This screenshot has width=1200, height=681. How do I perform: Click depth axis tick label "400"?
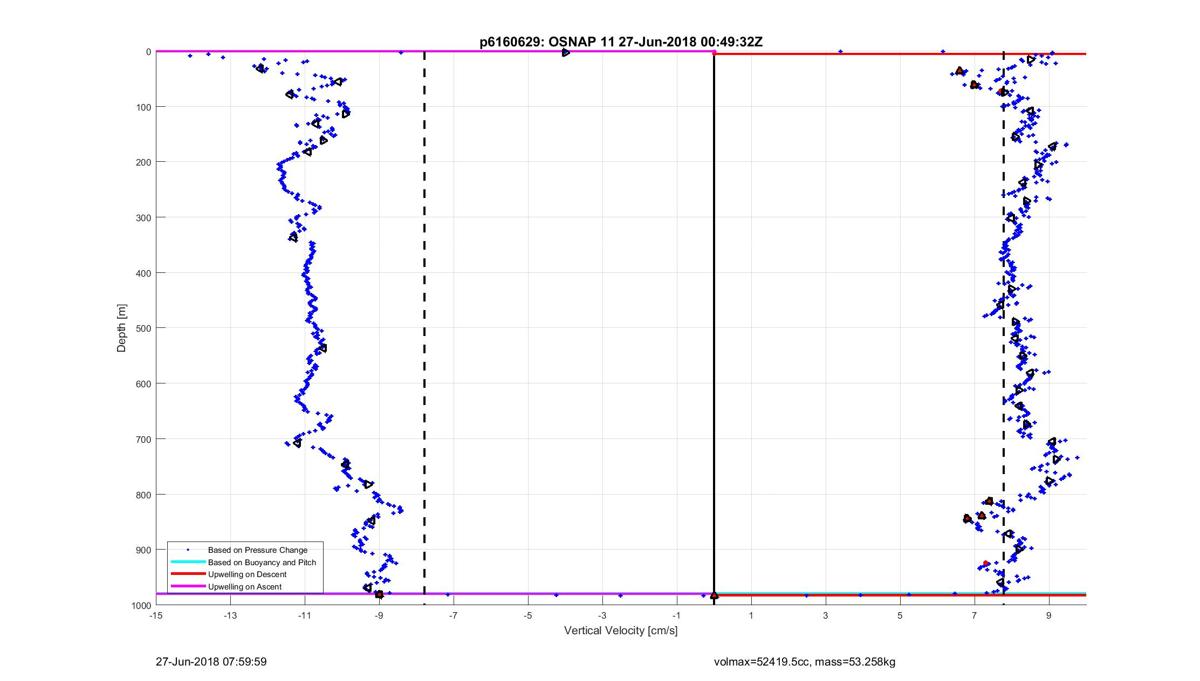(143, 273)
